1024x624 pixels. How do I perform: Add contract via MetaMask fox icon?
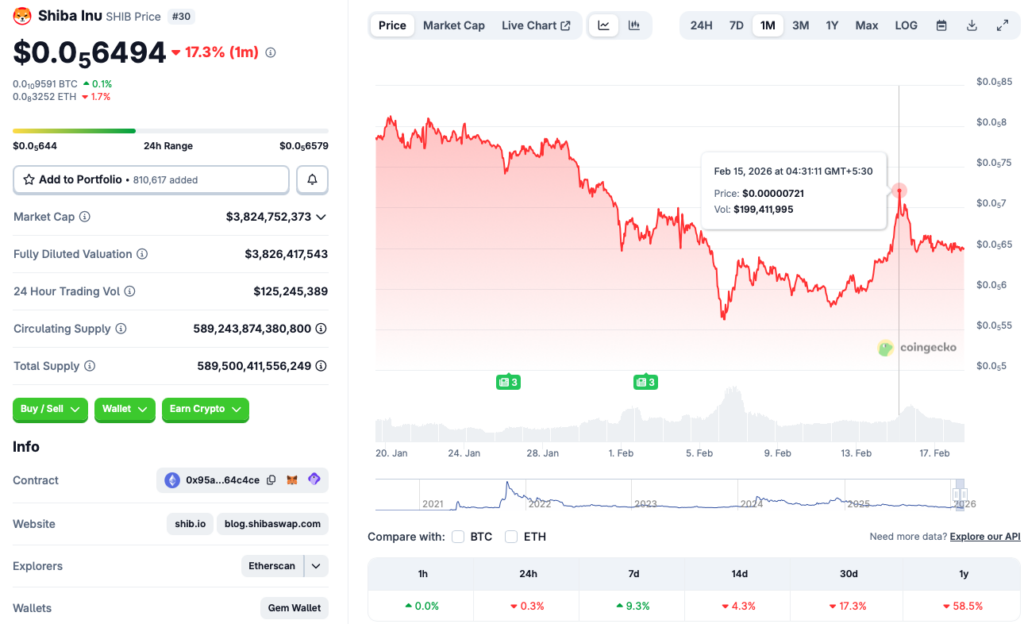point(292,480)
